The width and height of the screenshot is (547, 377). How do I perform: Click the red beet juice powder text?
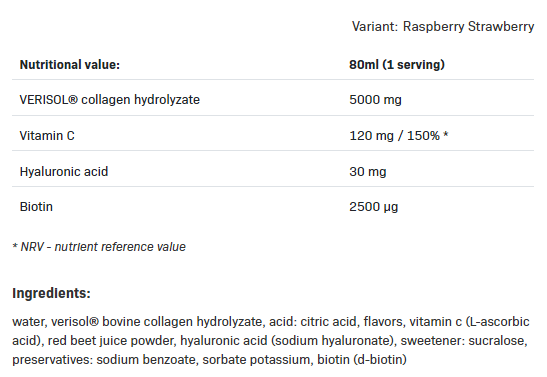111,340
